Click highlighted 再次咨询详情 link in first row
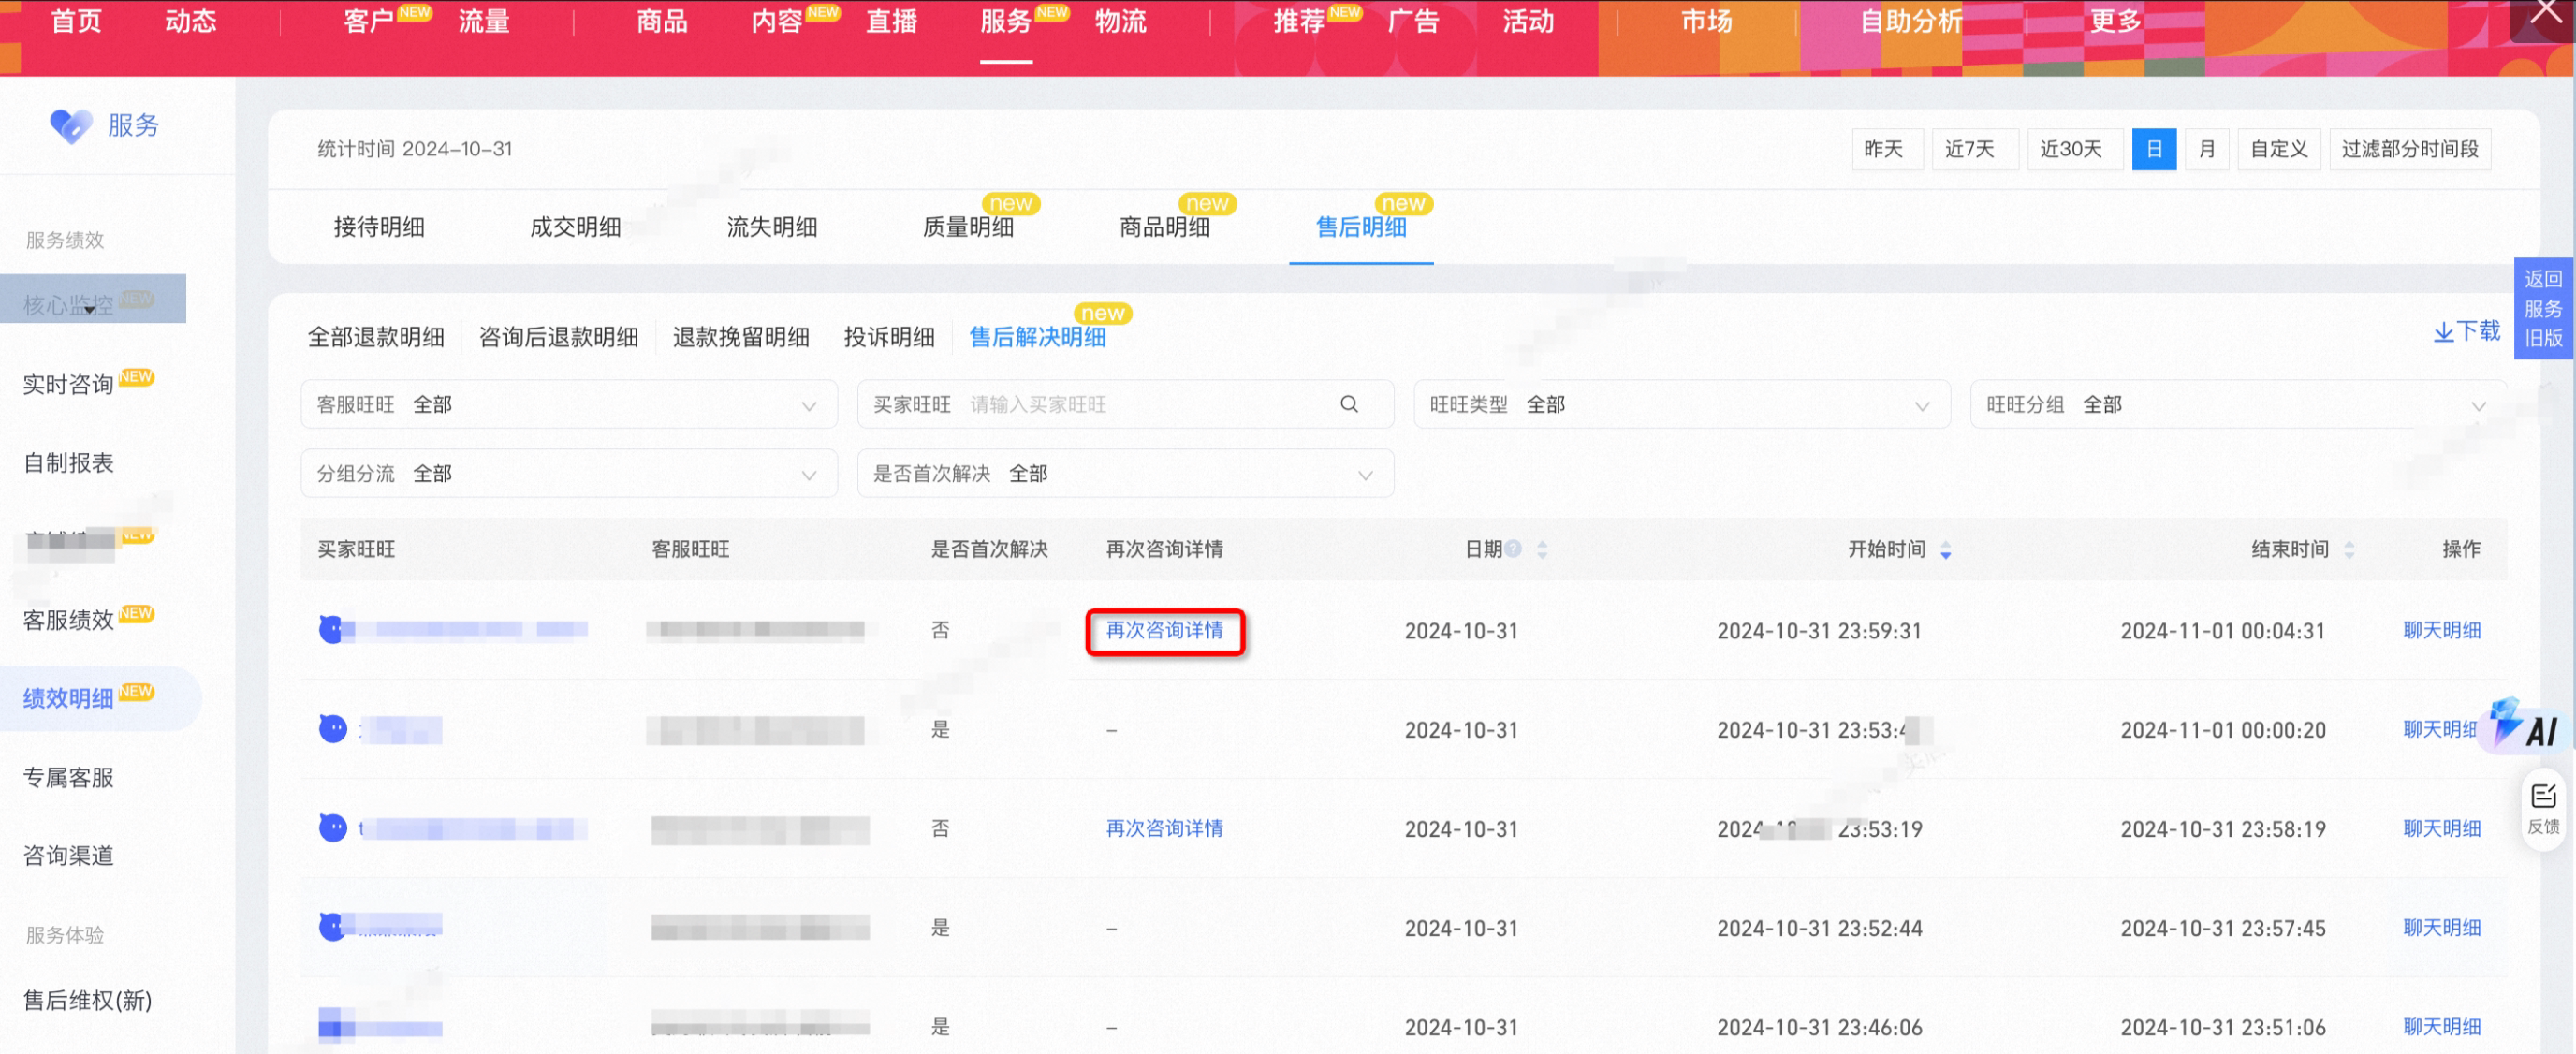Image resolution: width=2576 pixels, height=1054 pixels. (x=1164, y=630)
